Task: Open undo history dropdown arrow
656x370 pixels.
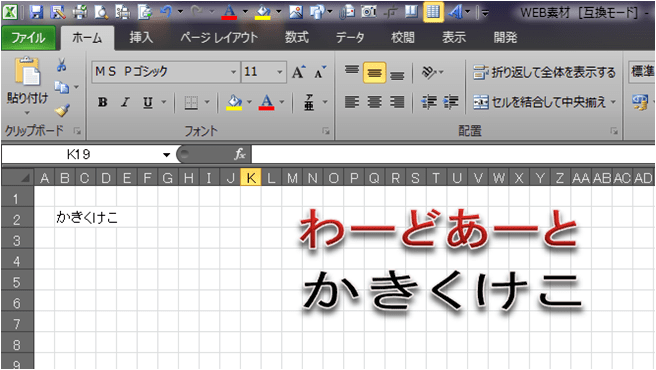Action: coord(180,12)
